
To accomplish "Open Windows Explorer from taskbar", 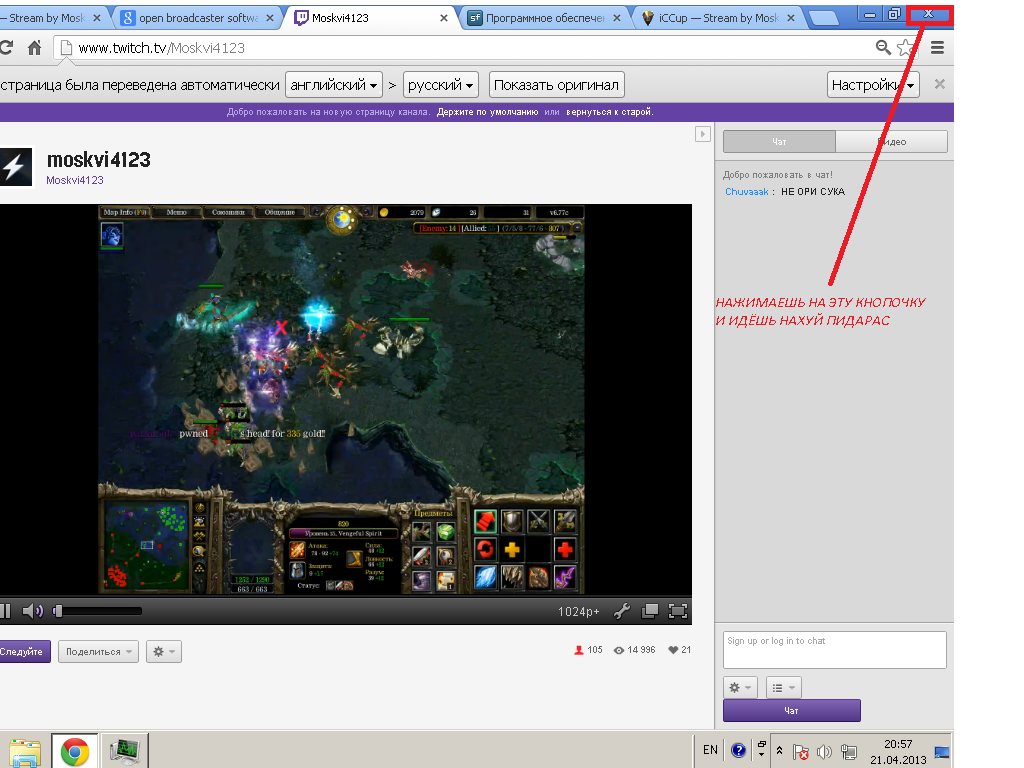I will (25, 751).
